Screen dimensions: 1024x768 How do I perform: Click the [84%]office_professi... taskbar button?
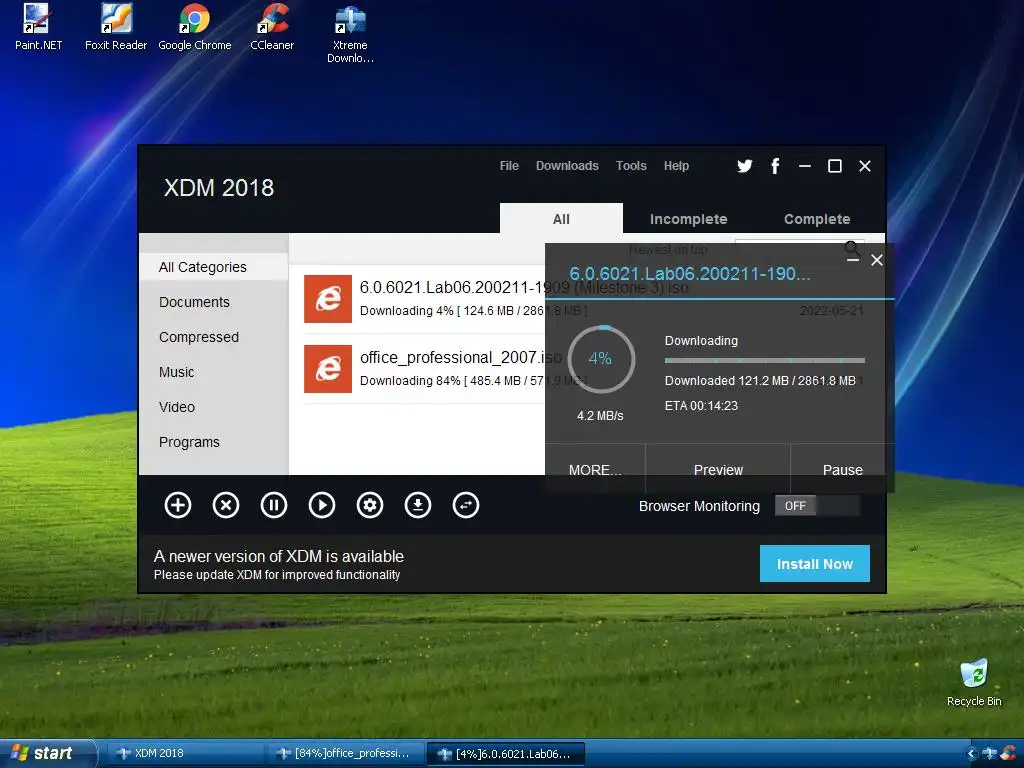click(344, 754)
